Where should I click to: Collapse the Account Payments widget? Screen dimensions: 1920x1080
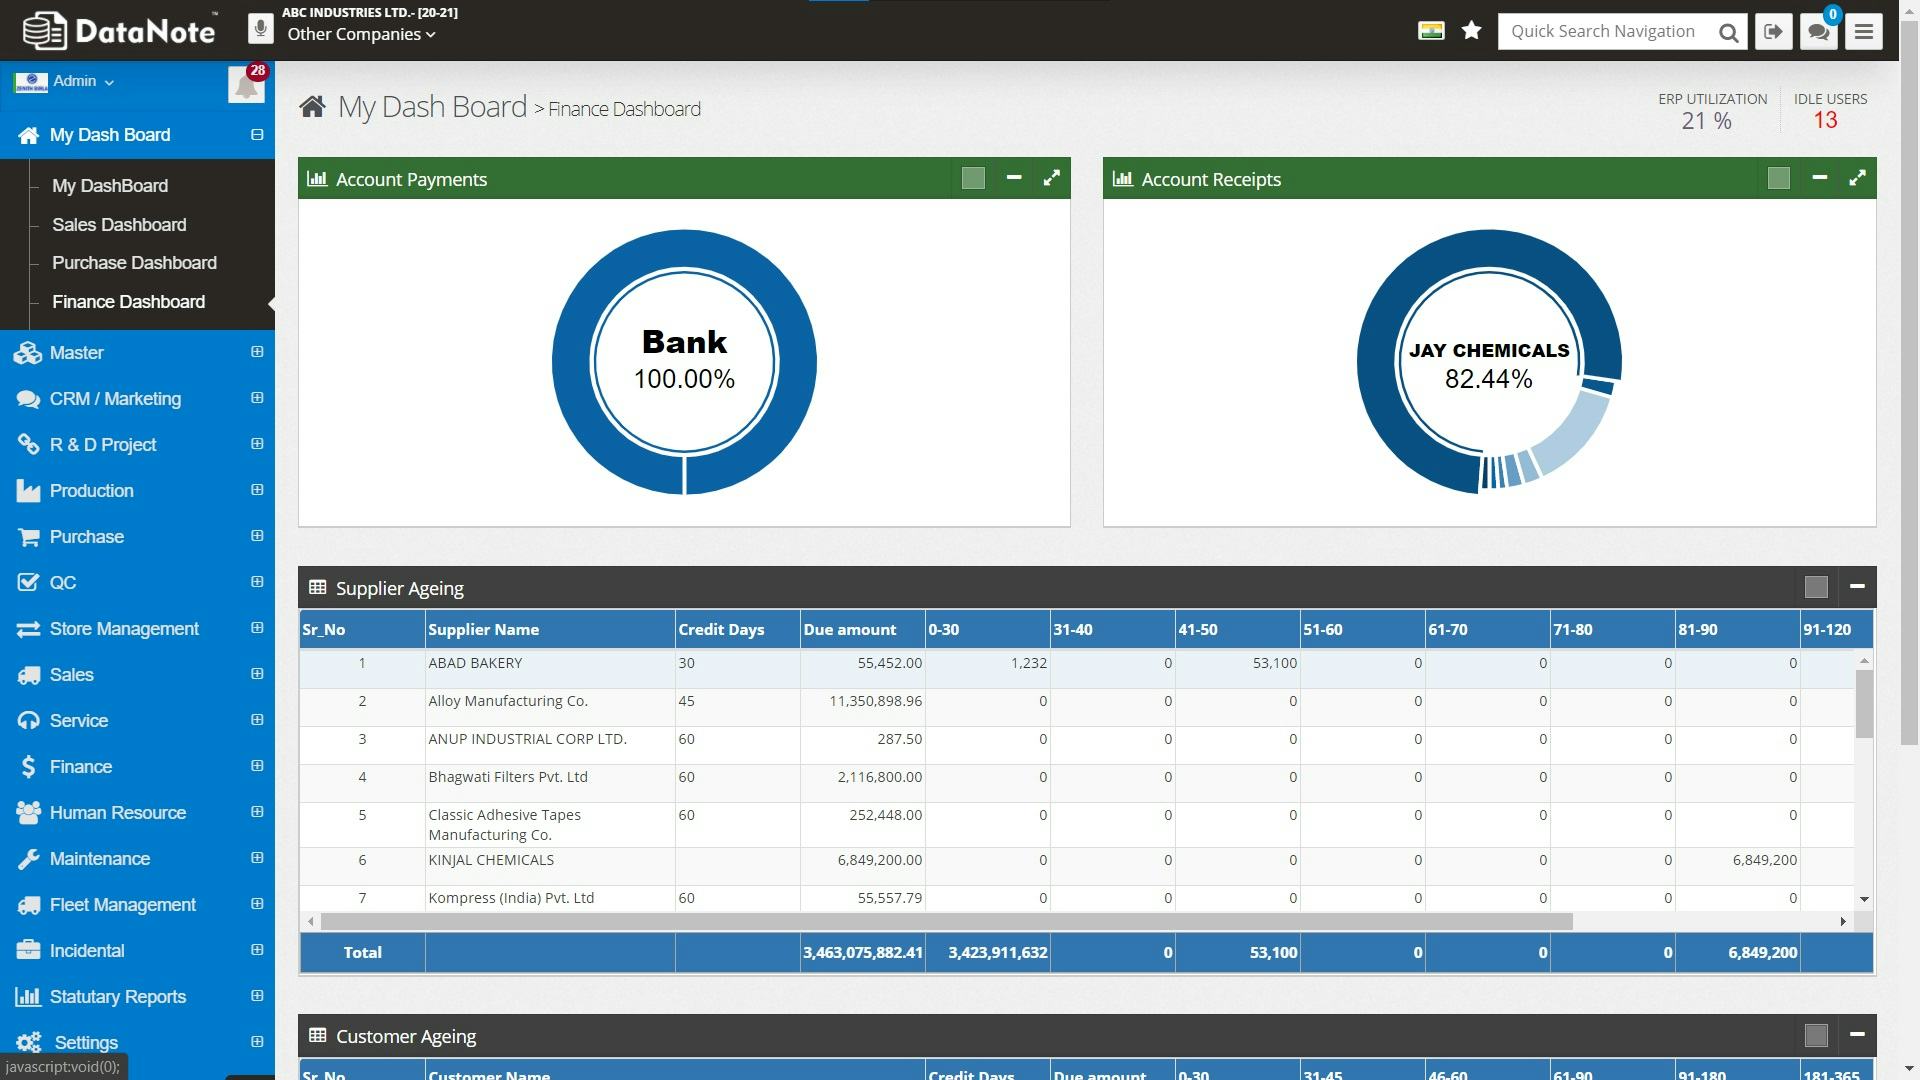pos(1014,178)
